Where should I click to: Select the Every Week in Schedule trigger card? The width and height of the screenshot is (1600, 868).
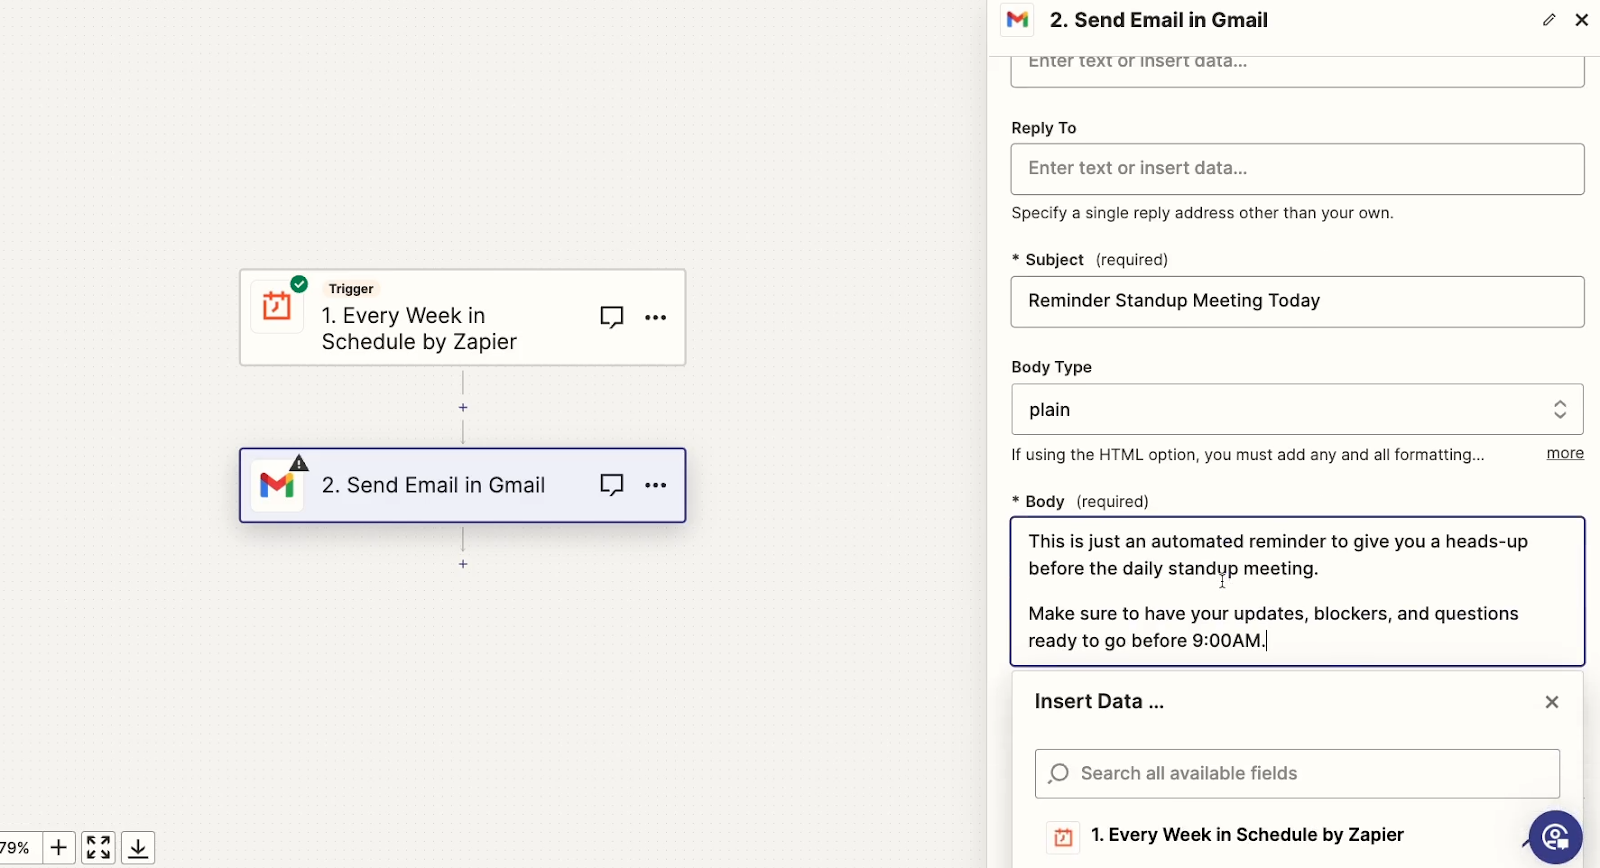[x=463, y=317]
